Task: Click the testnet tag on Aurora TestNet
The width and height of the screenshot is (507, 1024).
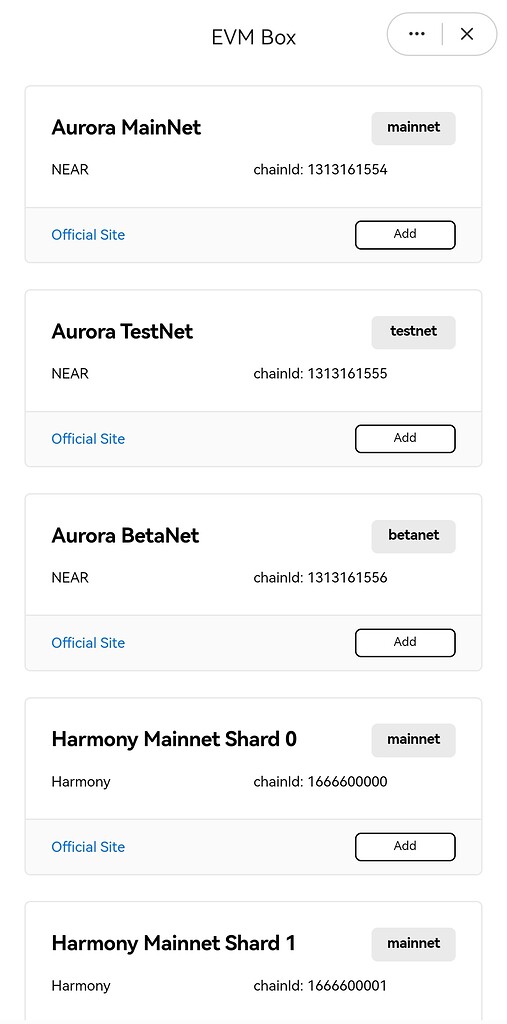Action: click(414, 332)
